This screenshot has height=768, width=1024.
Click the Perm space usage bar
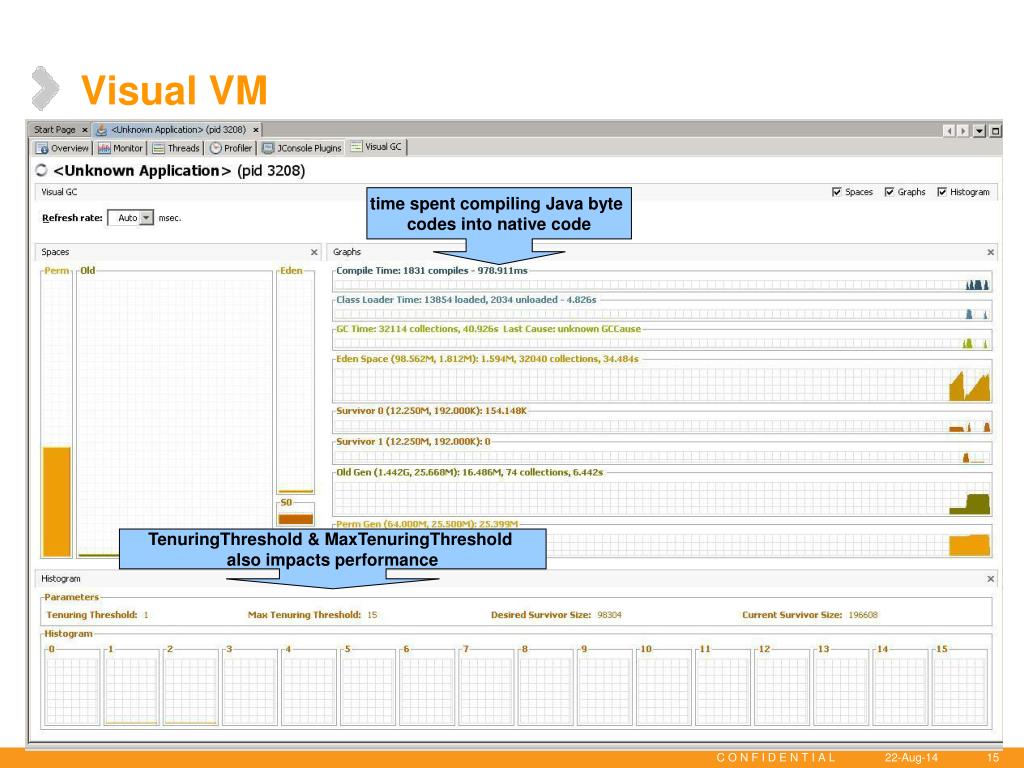point(57,502)
